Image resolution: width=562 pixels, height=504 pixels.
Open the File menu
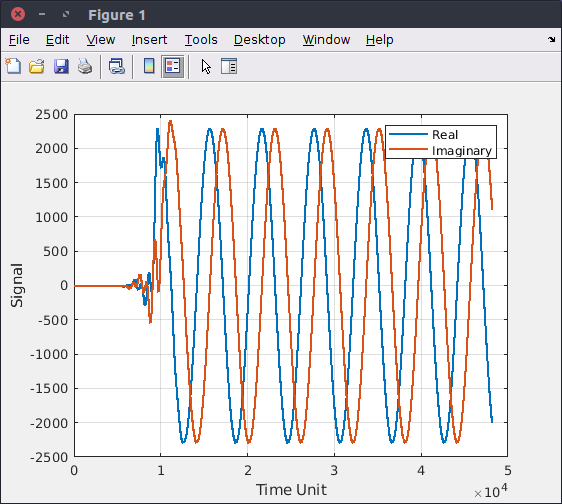[x=19, y=40]
